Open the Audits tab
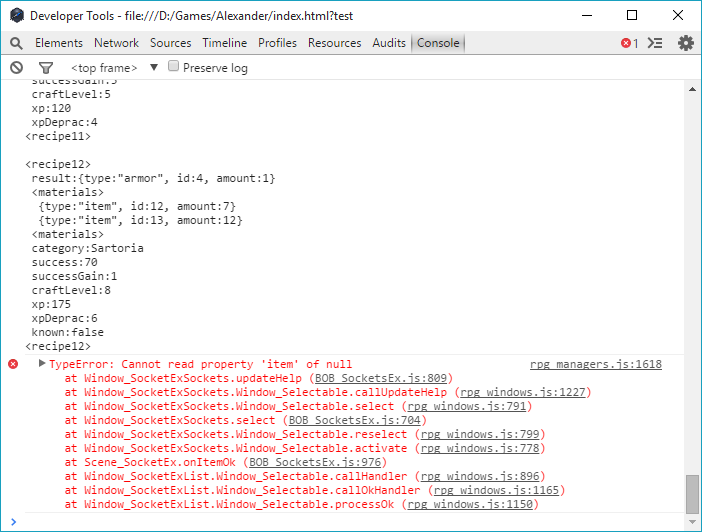The image size is (702, 532). [389, 43]
